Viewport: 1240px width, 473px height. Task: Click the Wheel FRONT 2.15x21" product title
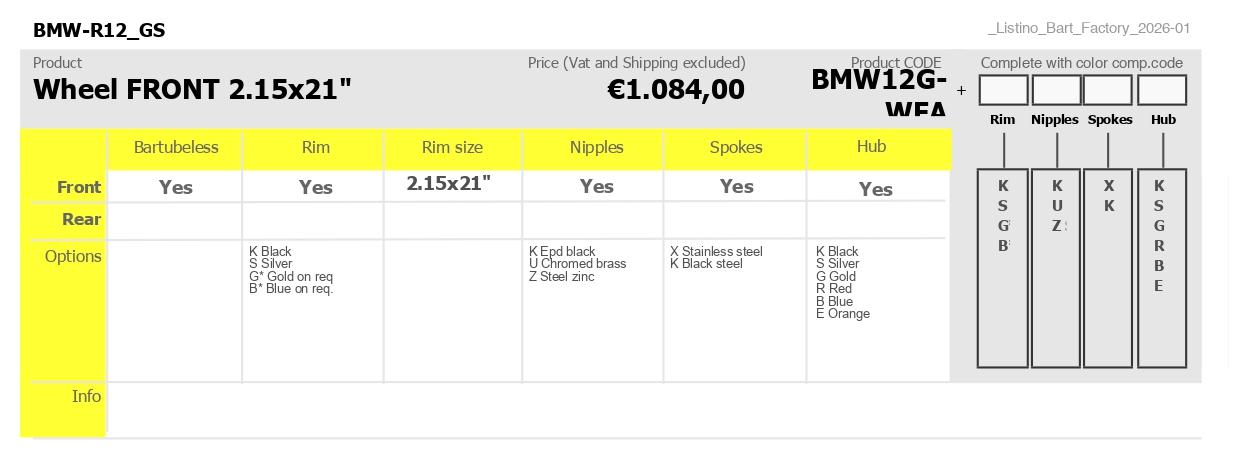(193, 89)
